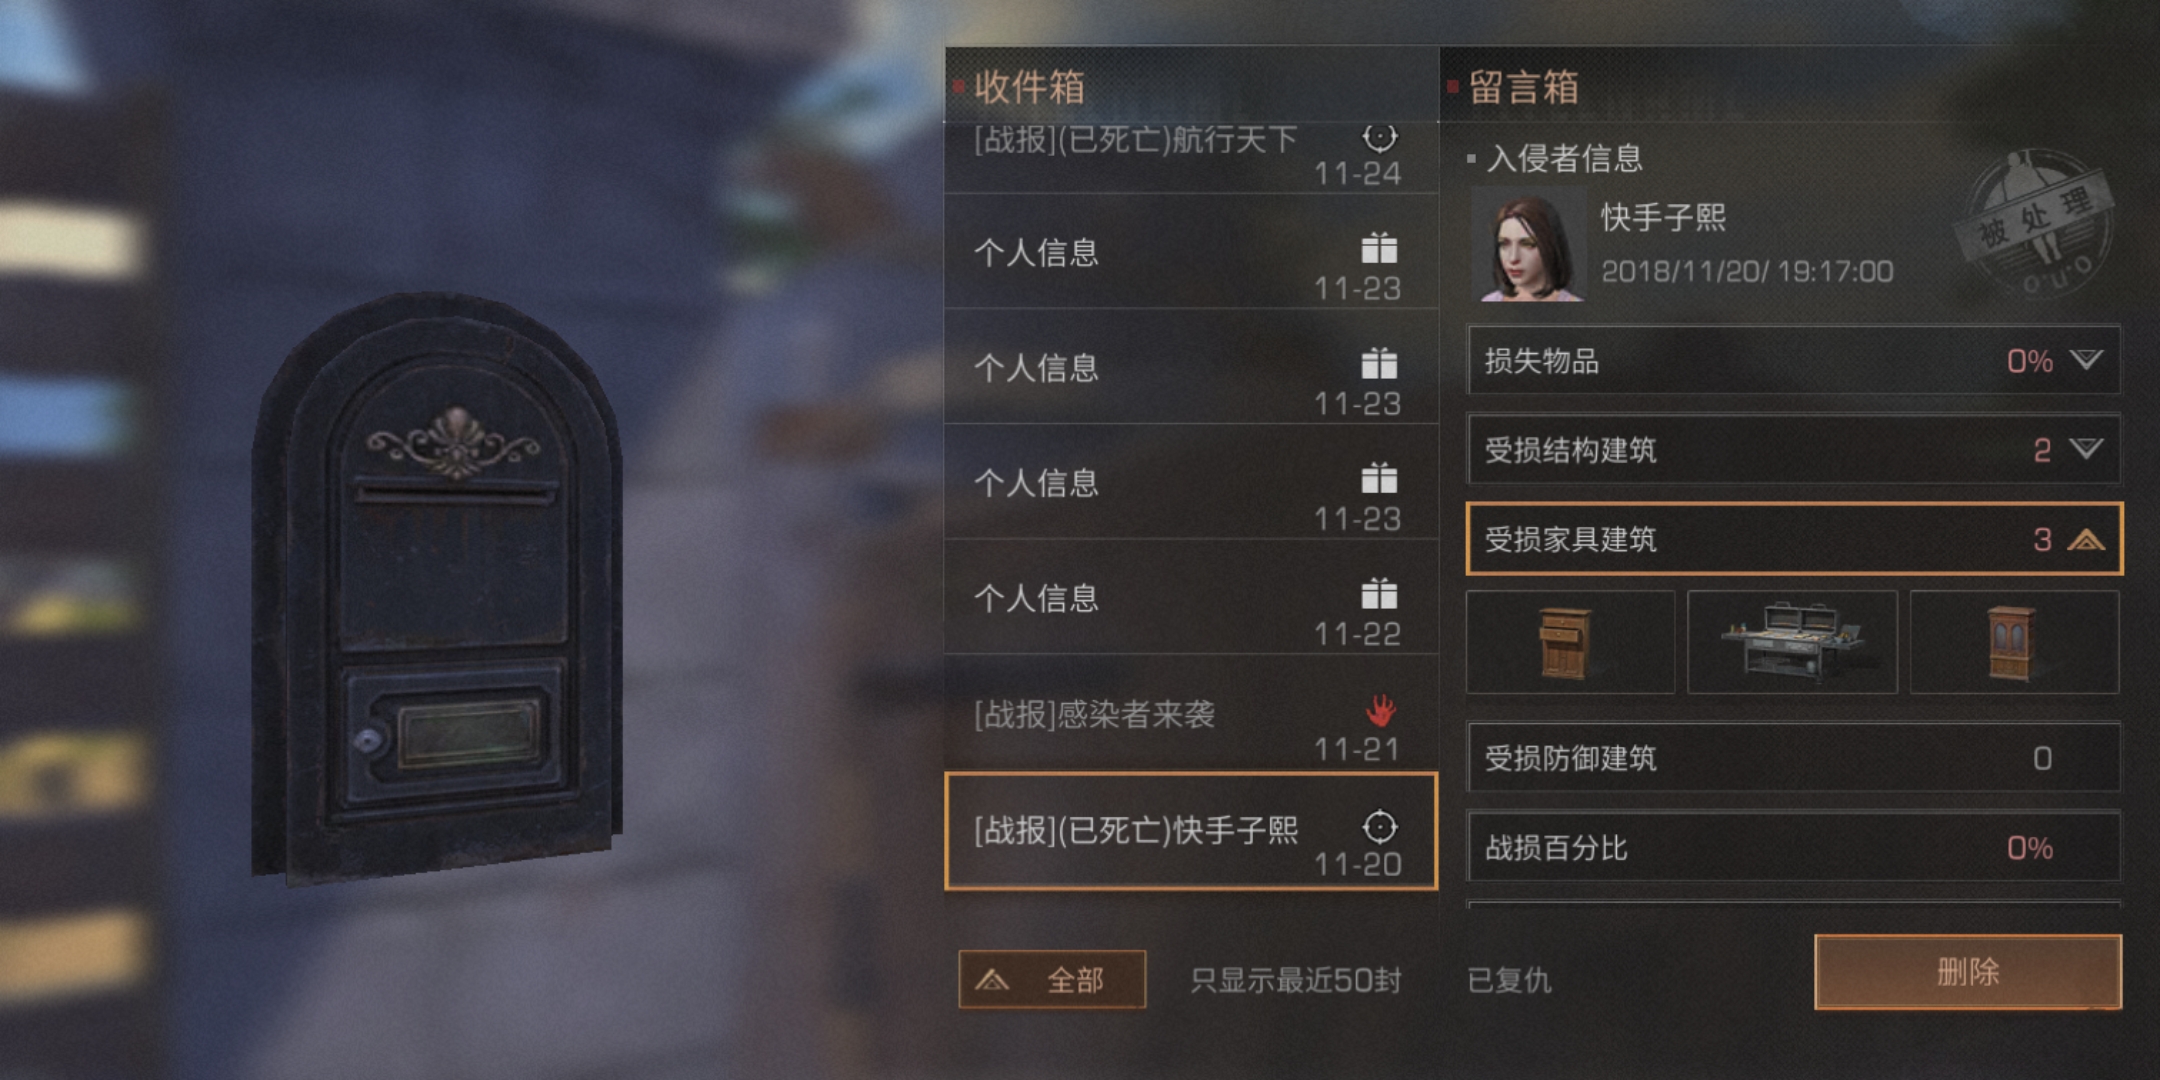Click the gift icon on the 11-22 message
The height and width of the screenshot is (1080, 2160).
pyautogui.click(x=1379, y=594)
